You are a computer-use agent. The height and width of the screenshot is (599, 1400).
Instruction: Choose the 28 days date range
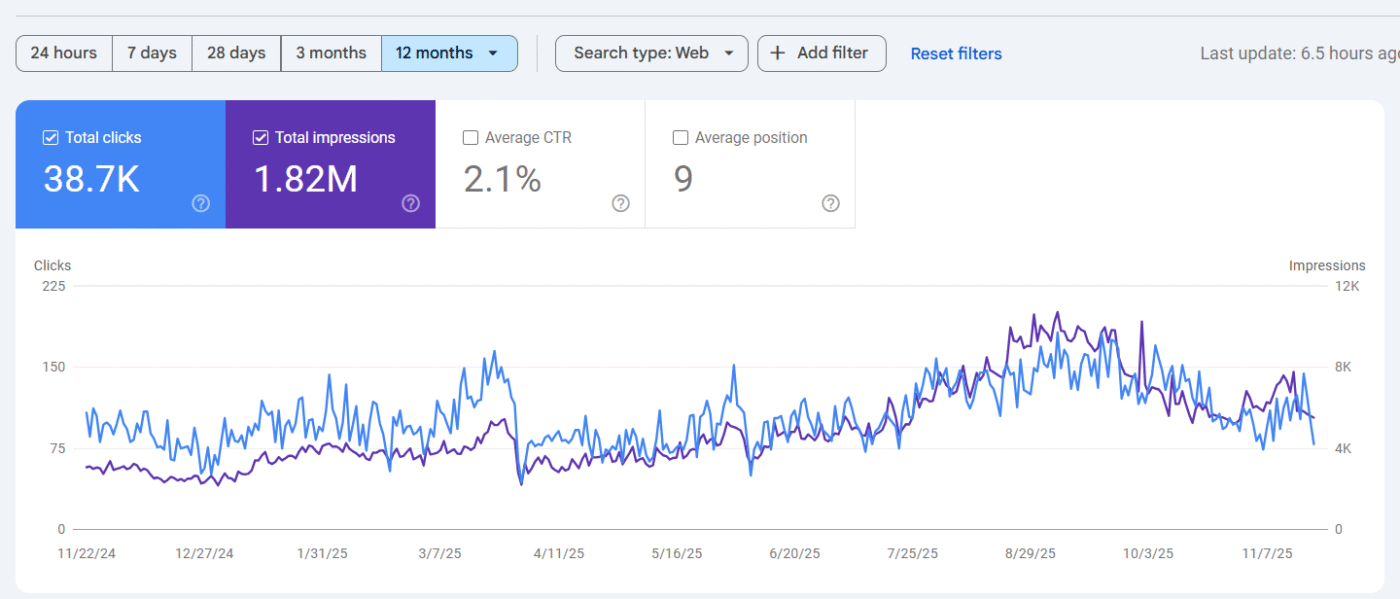click(236, 54)
